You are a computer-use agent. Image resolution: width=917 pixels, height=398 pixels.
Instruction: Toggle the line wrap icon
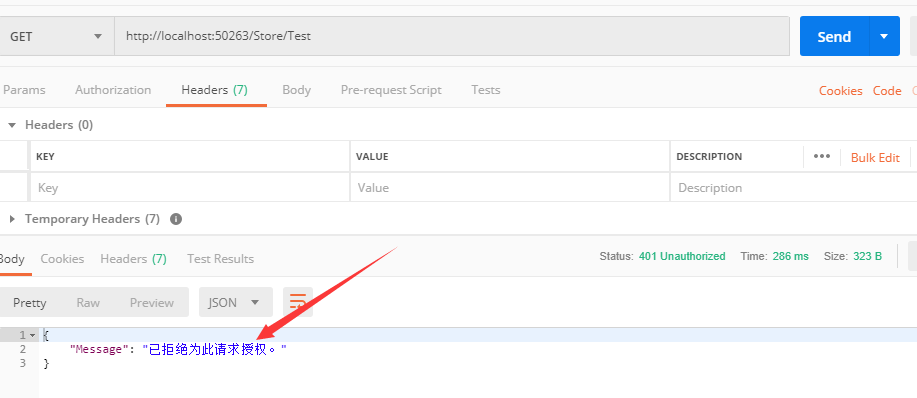298,302
